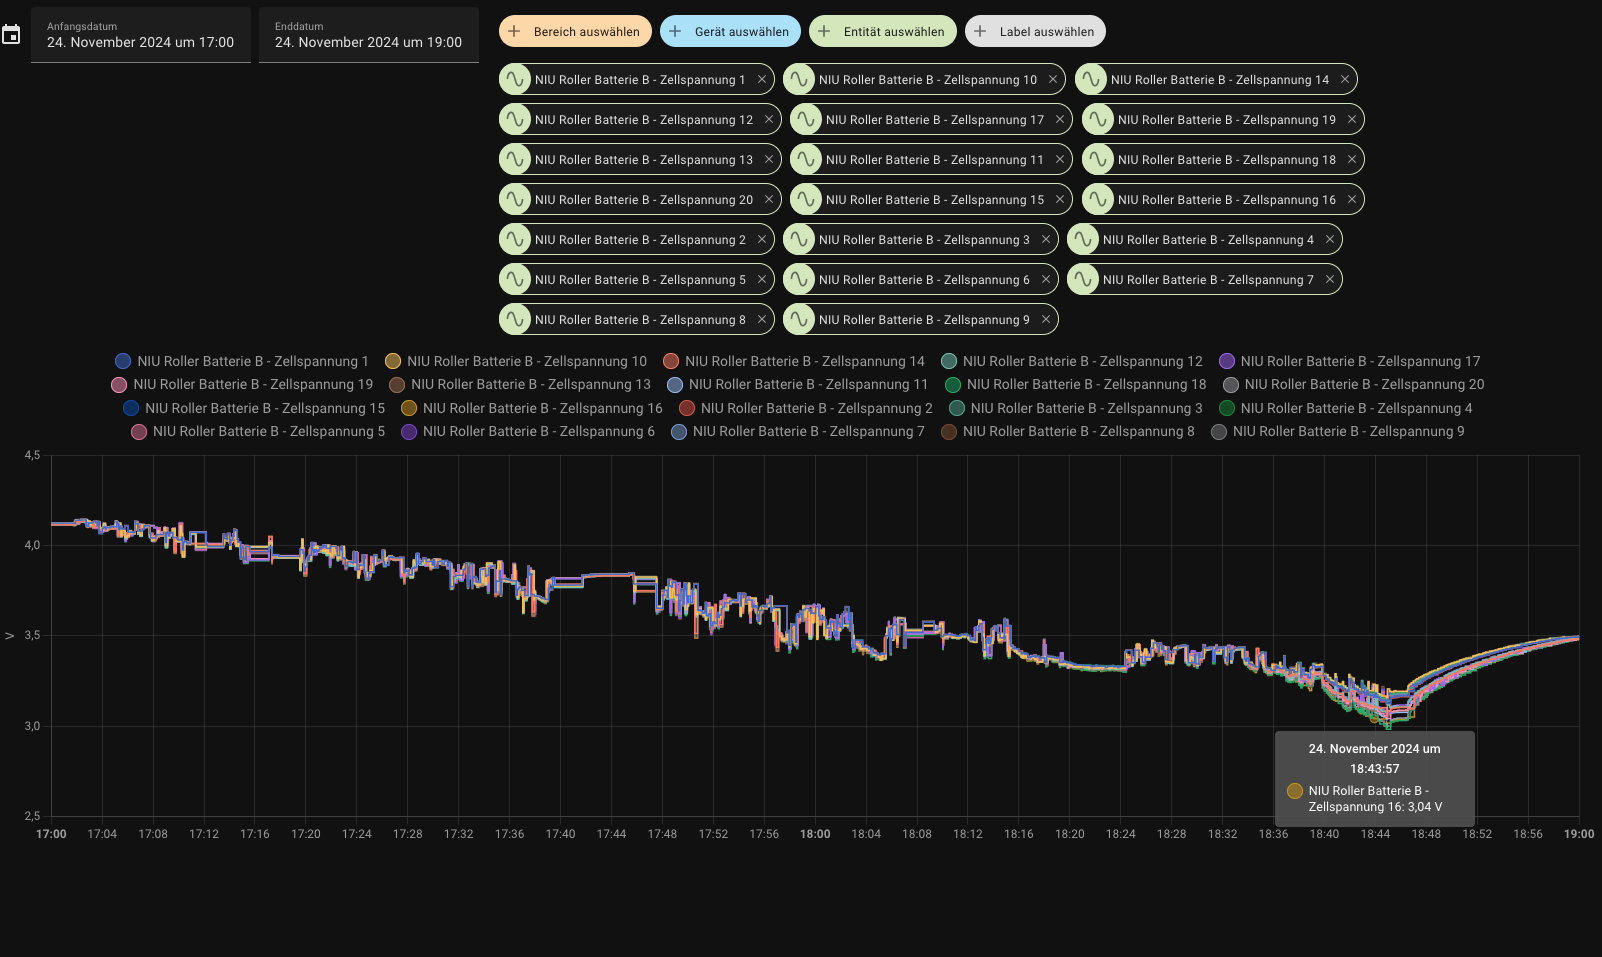Image resolution: width=1602 pixels, height=957 pixels.
Task: Open the Gerät auswählen picker
Action: (730, 32)
